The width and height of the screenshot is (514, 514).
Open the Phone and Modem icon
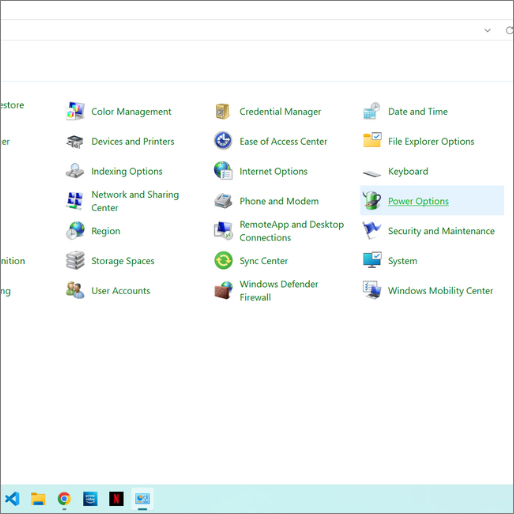(x=223, y=201)
